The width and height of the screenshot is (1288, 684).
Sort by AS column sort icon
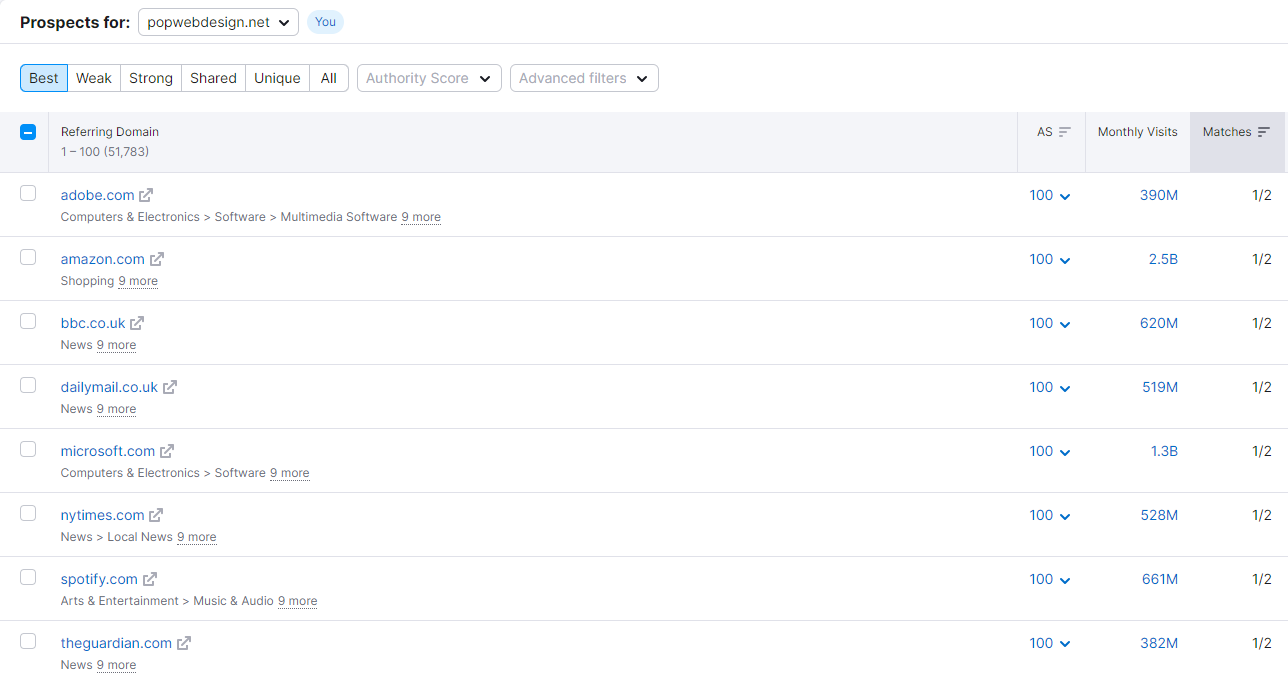point(1064,132)
